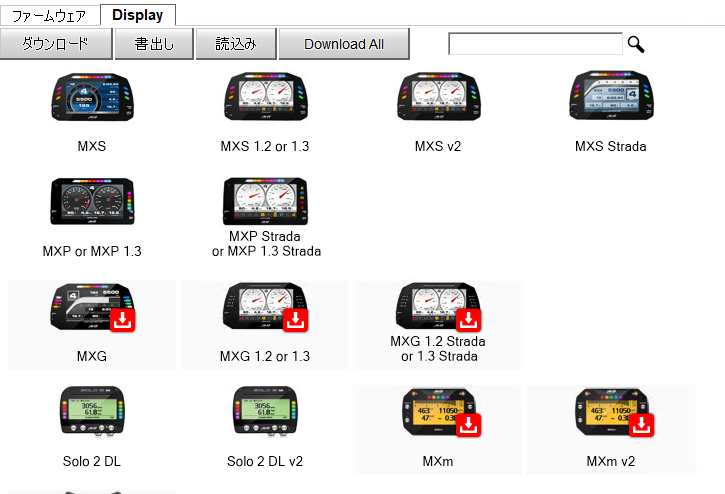Select the MXm device image
The image size is (725, 494).
438,412
